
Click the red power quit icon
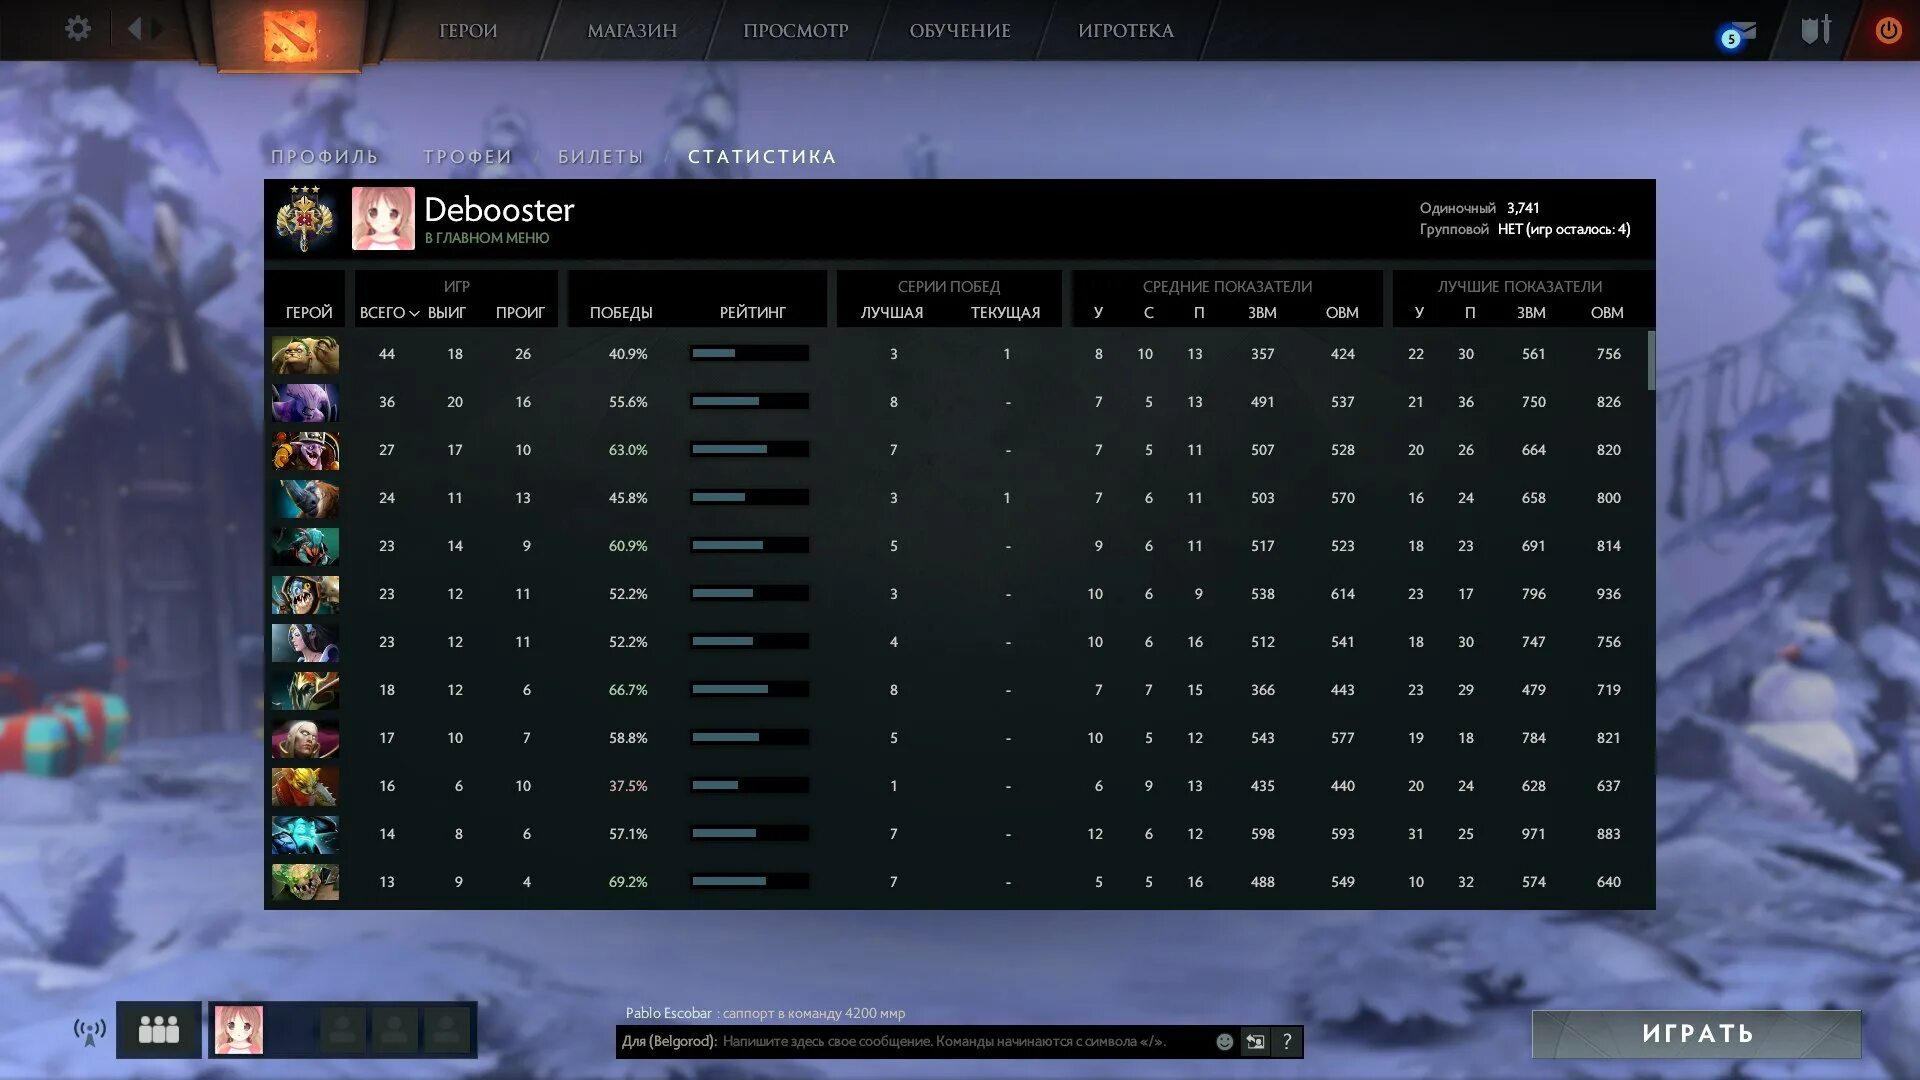click(1888, 30)
